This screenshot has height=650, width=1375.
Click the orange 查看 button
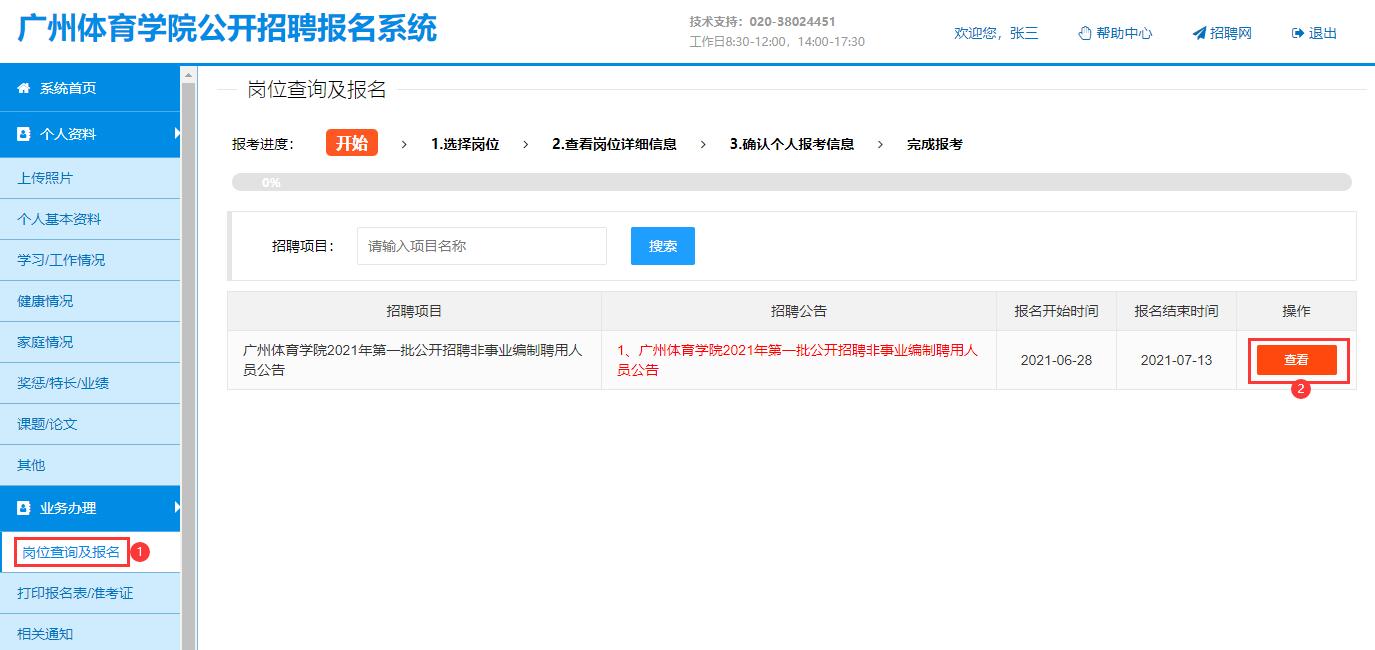click(1296, 360)
